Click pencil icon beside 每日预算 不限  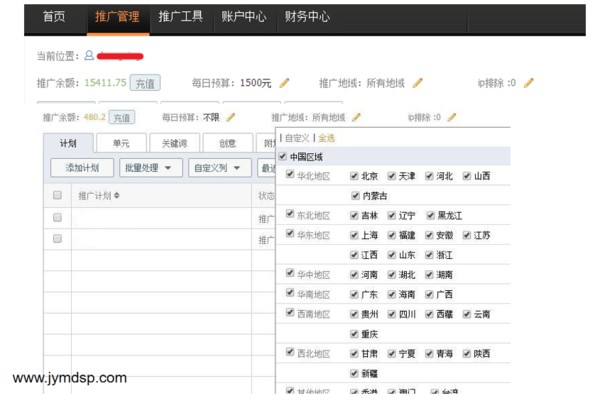coord(231,118)
